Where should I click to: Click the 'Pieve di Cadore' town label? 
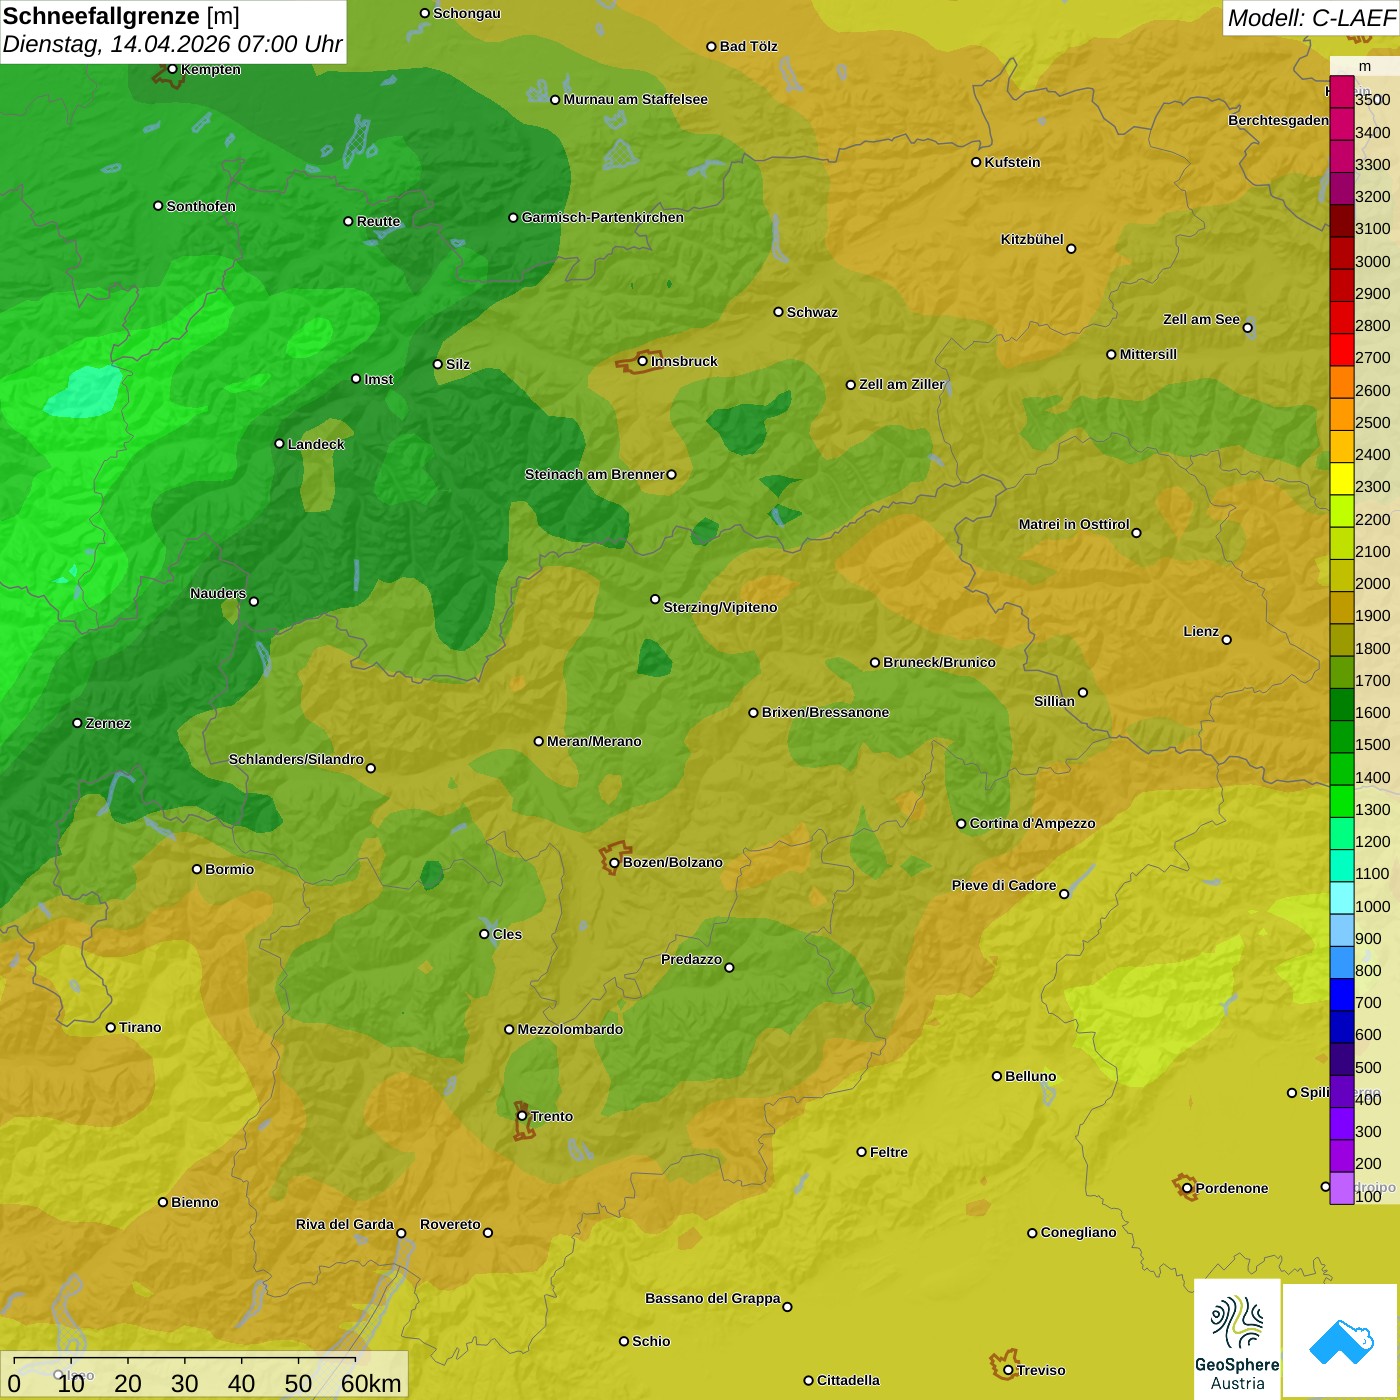tap(1004, 885)
